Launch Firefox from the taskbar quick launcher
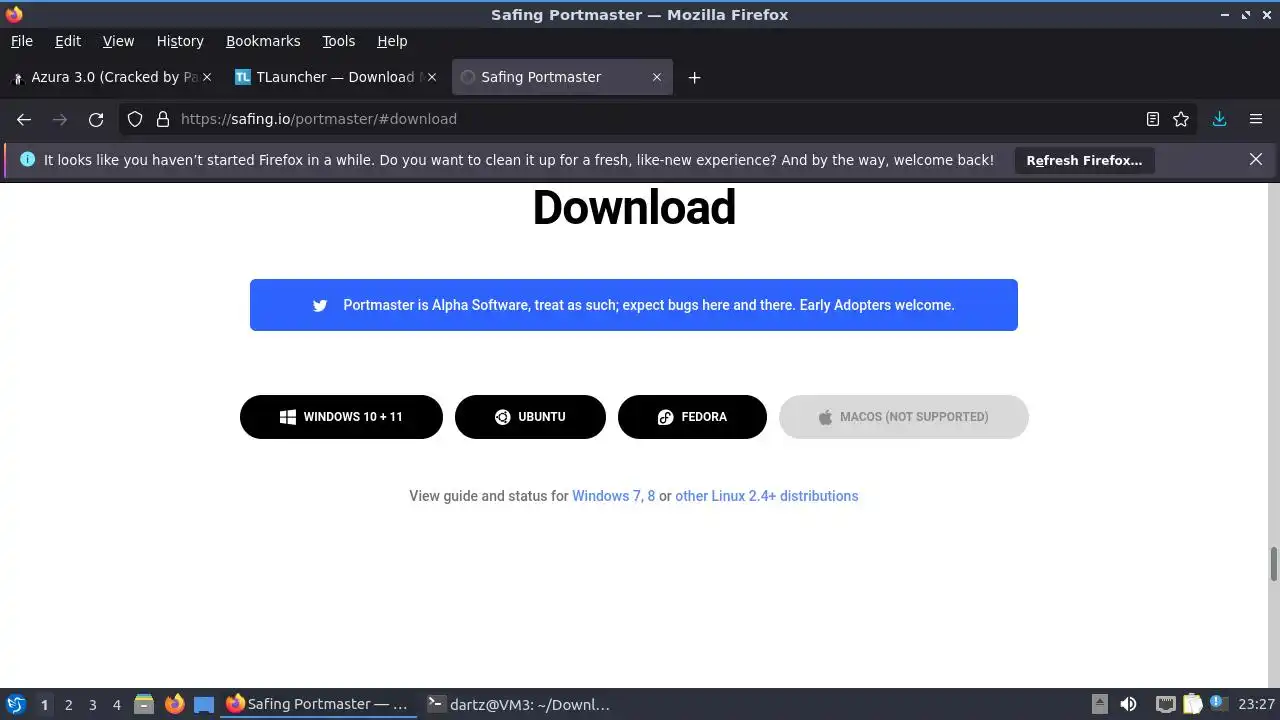The height and width of the screenshot is (720, 1280). (x=174, y=704)
